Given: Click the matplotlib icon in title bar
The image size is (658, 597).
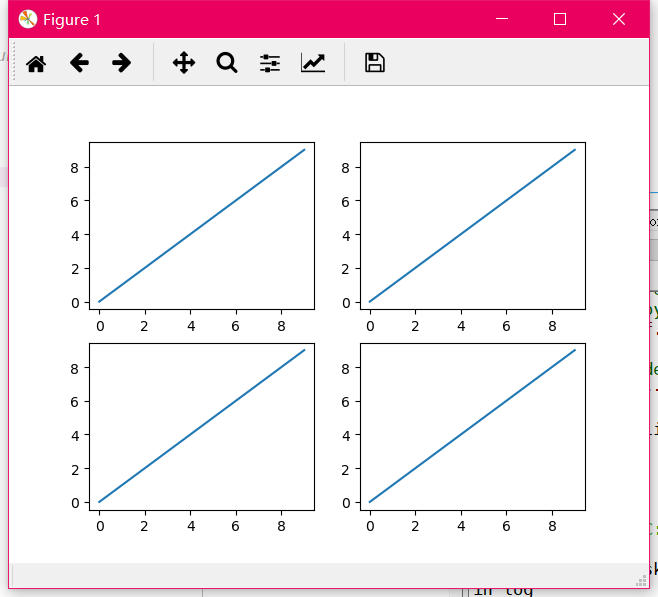Looking at the screenshot, I should [x=28, y=19].
